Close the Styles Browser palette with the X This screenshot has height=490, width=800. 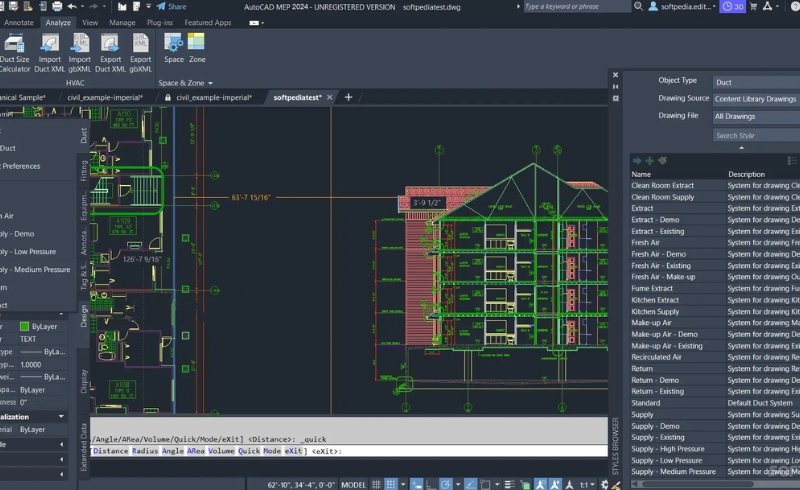click(615, 75)
